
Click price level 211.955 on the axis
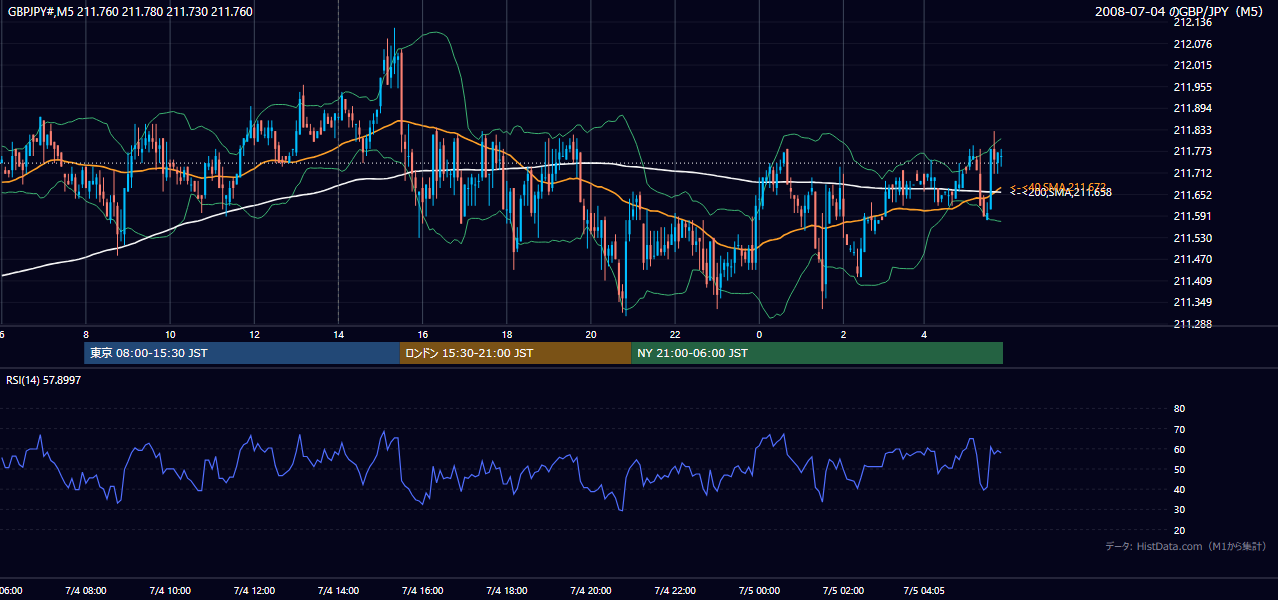(x=1193, y=87)
